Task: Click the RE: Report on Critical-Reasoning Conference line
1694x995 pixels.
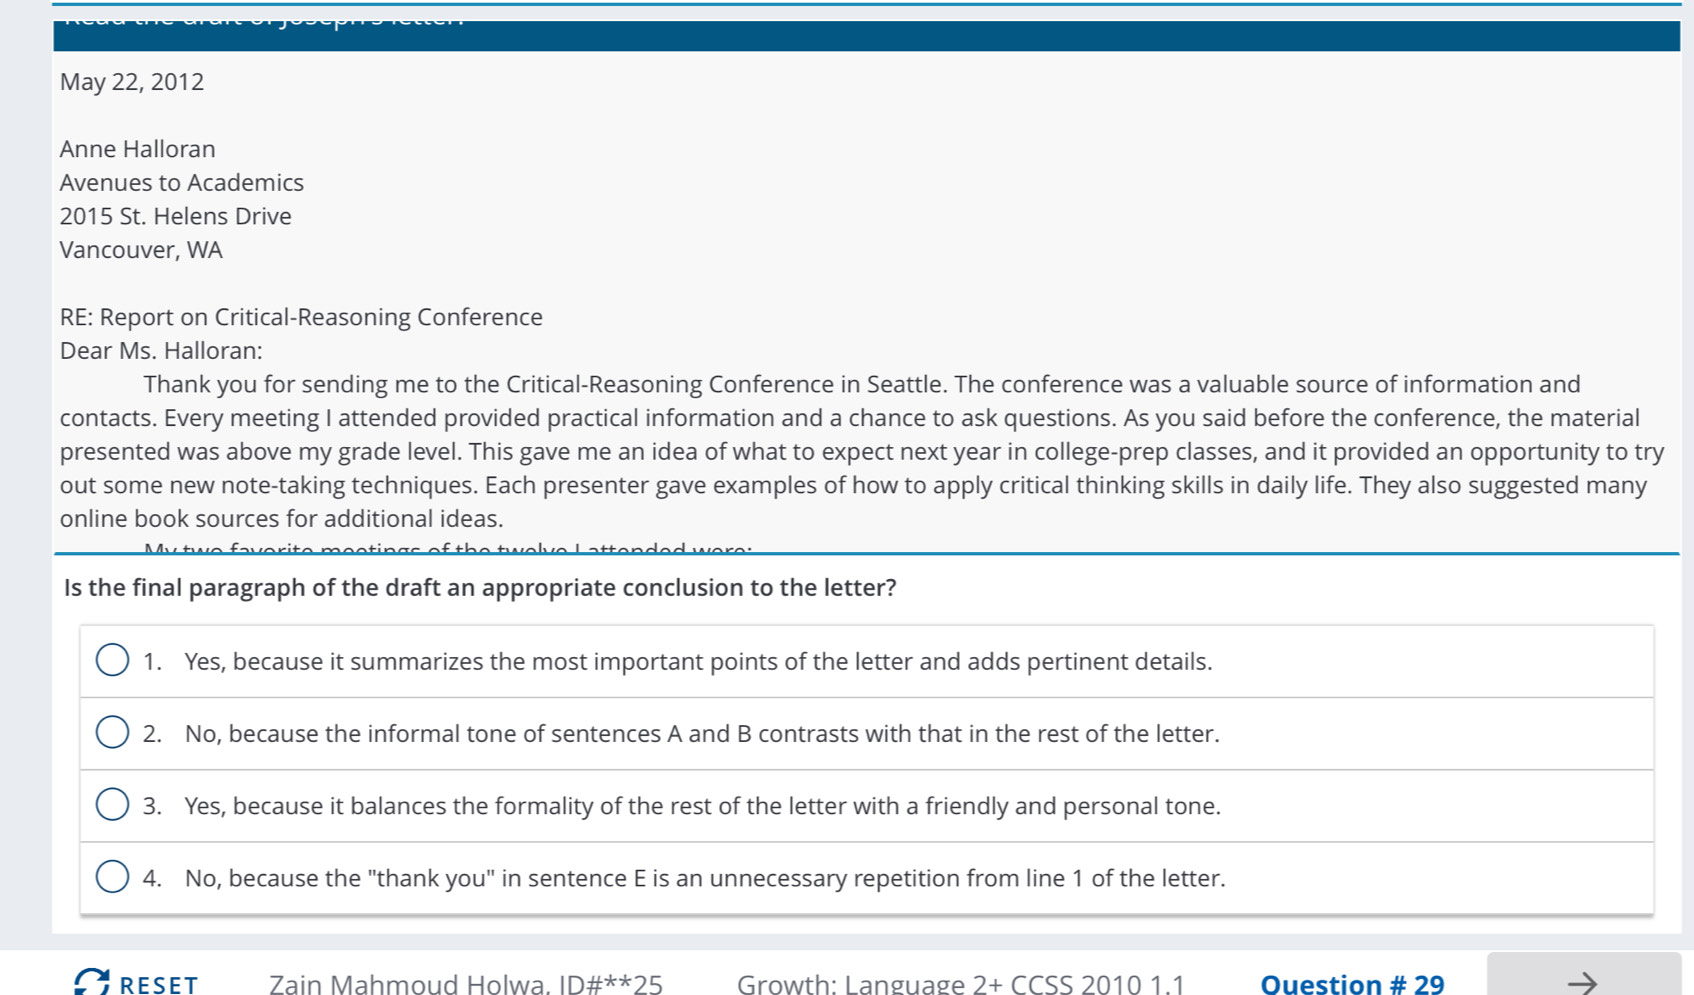Action: (301, 317)
